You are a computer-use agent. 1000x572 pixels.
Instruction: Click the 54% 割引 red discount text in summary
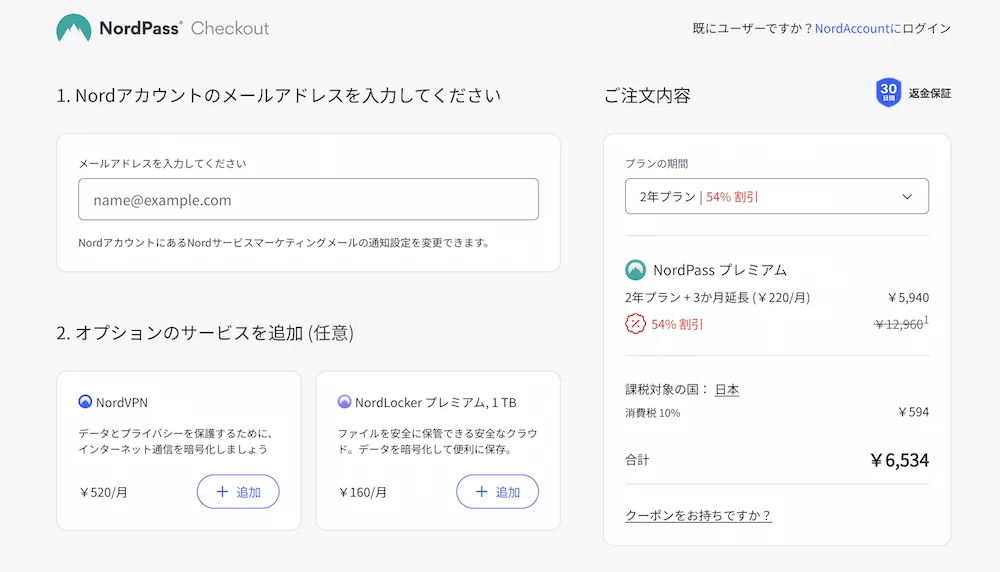[677, 324]
